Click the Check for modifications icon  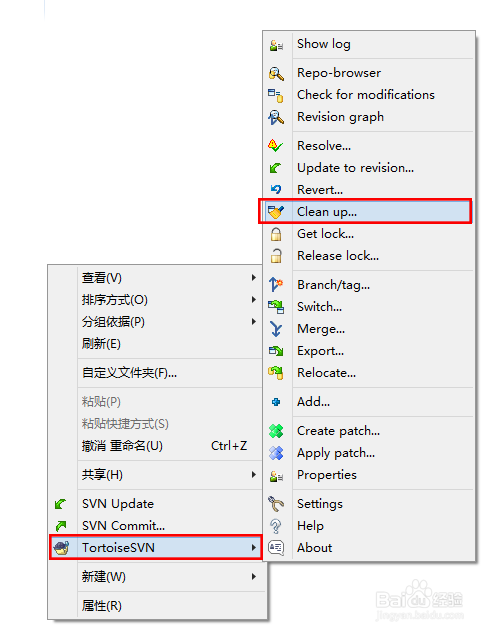[x=276, y=95]
